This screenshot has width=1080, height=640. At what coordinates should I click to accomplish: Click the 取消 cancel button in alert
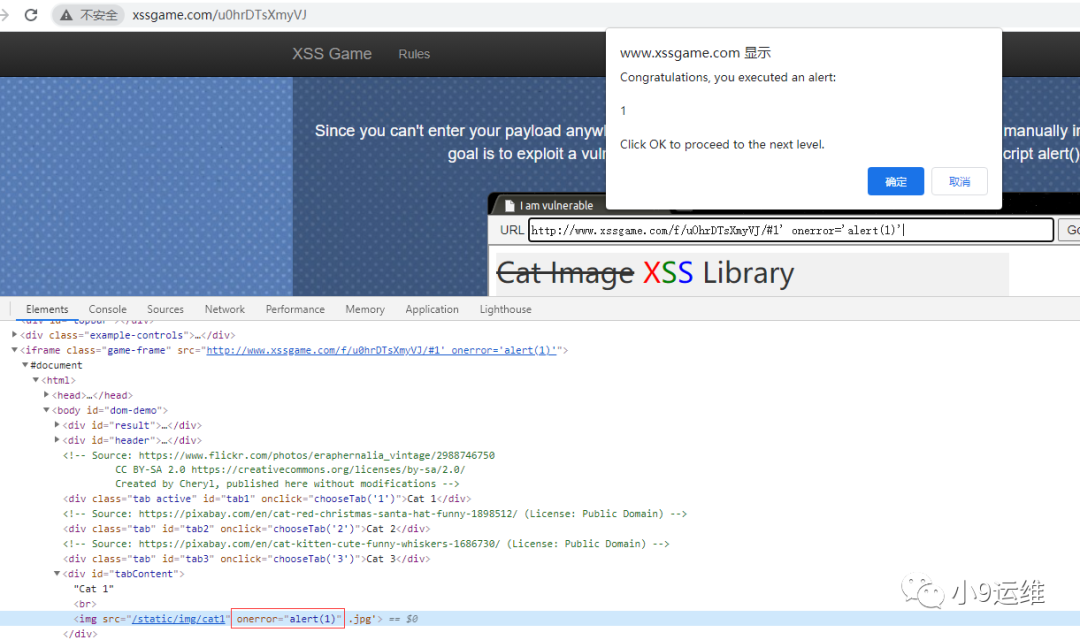959,181
